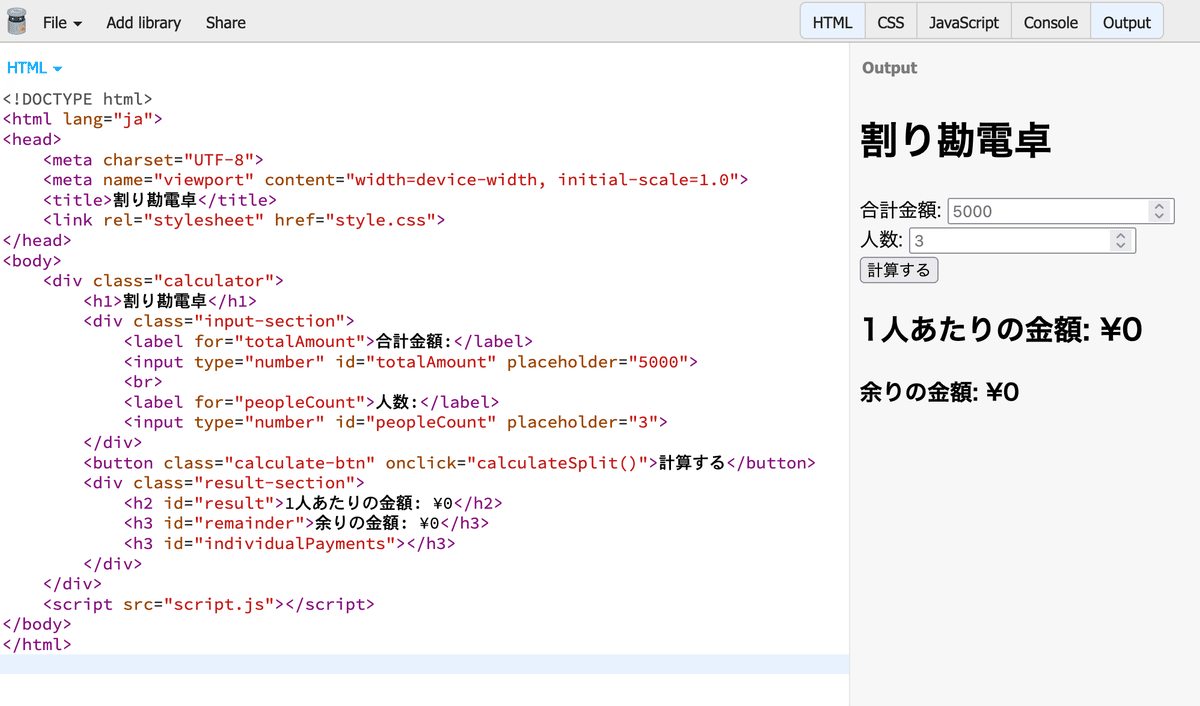Image resolution: width=1200 pixels, height=706 pixels.
Task: Click the input id="peopleCount" code line
Action: (395, 422)
